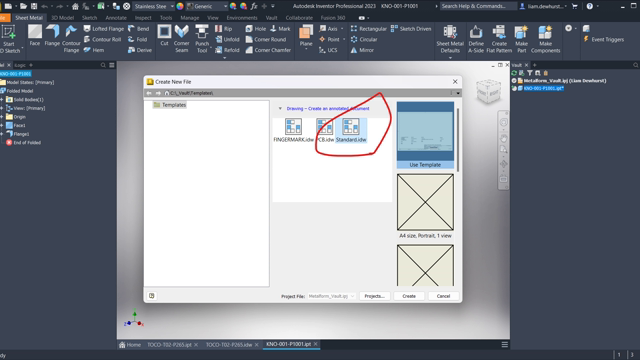Select the Unfold tool
The image size is (640, 360).
coord(227,39)
